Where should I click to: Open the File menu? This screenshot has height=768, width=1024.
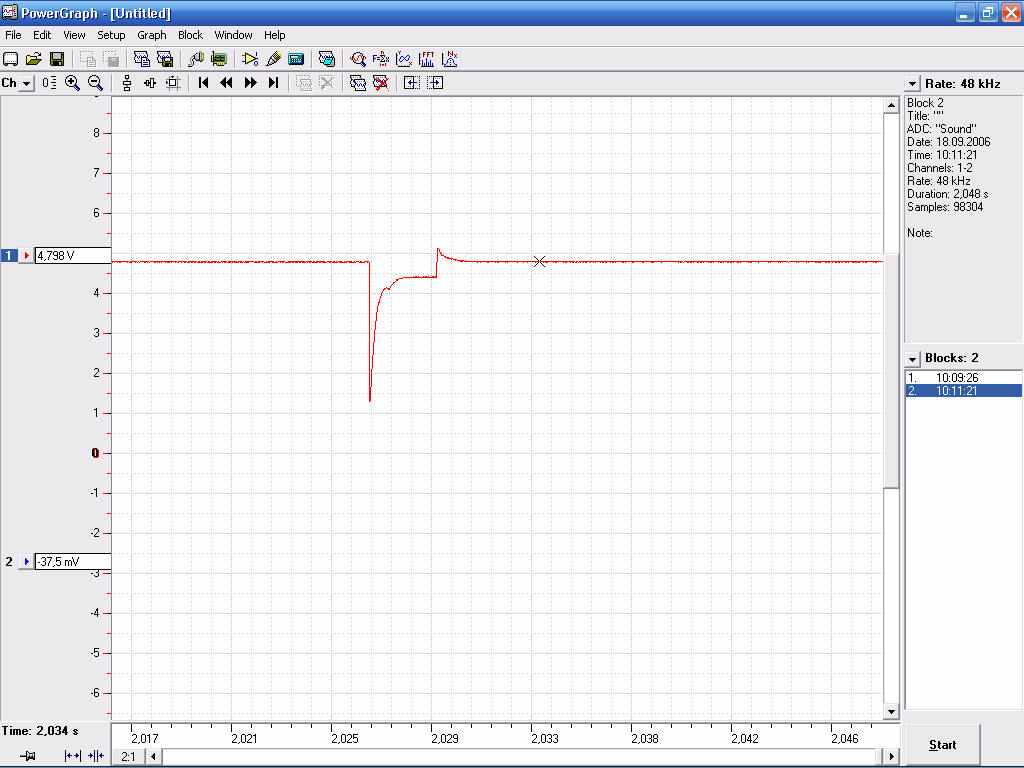coord(13,35)
